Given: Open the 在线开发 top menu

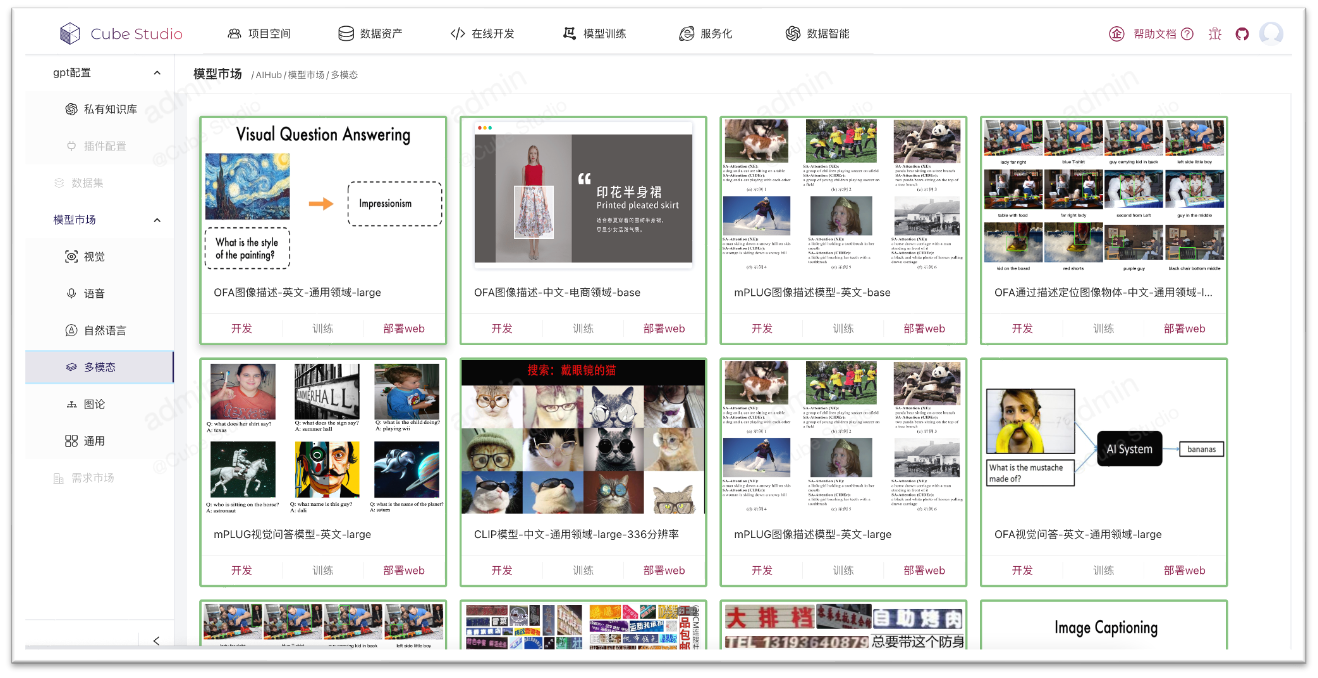Looking at the screenshot, I should point(483,34).
